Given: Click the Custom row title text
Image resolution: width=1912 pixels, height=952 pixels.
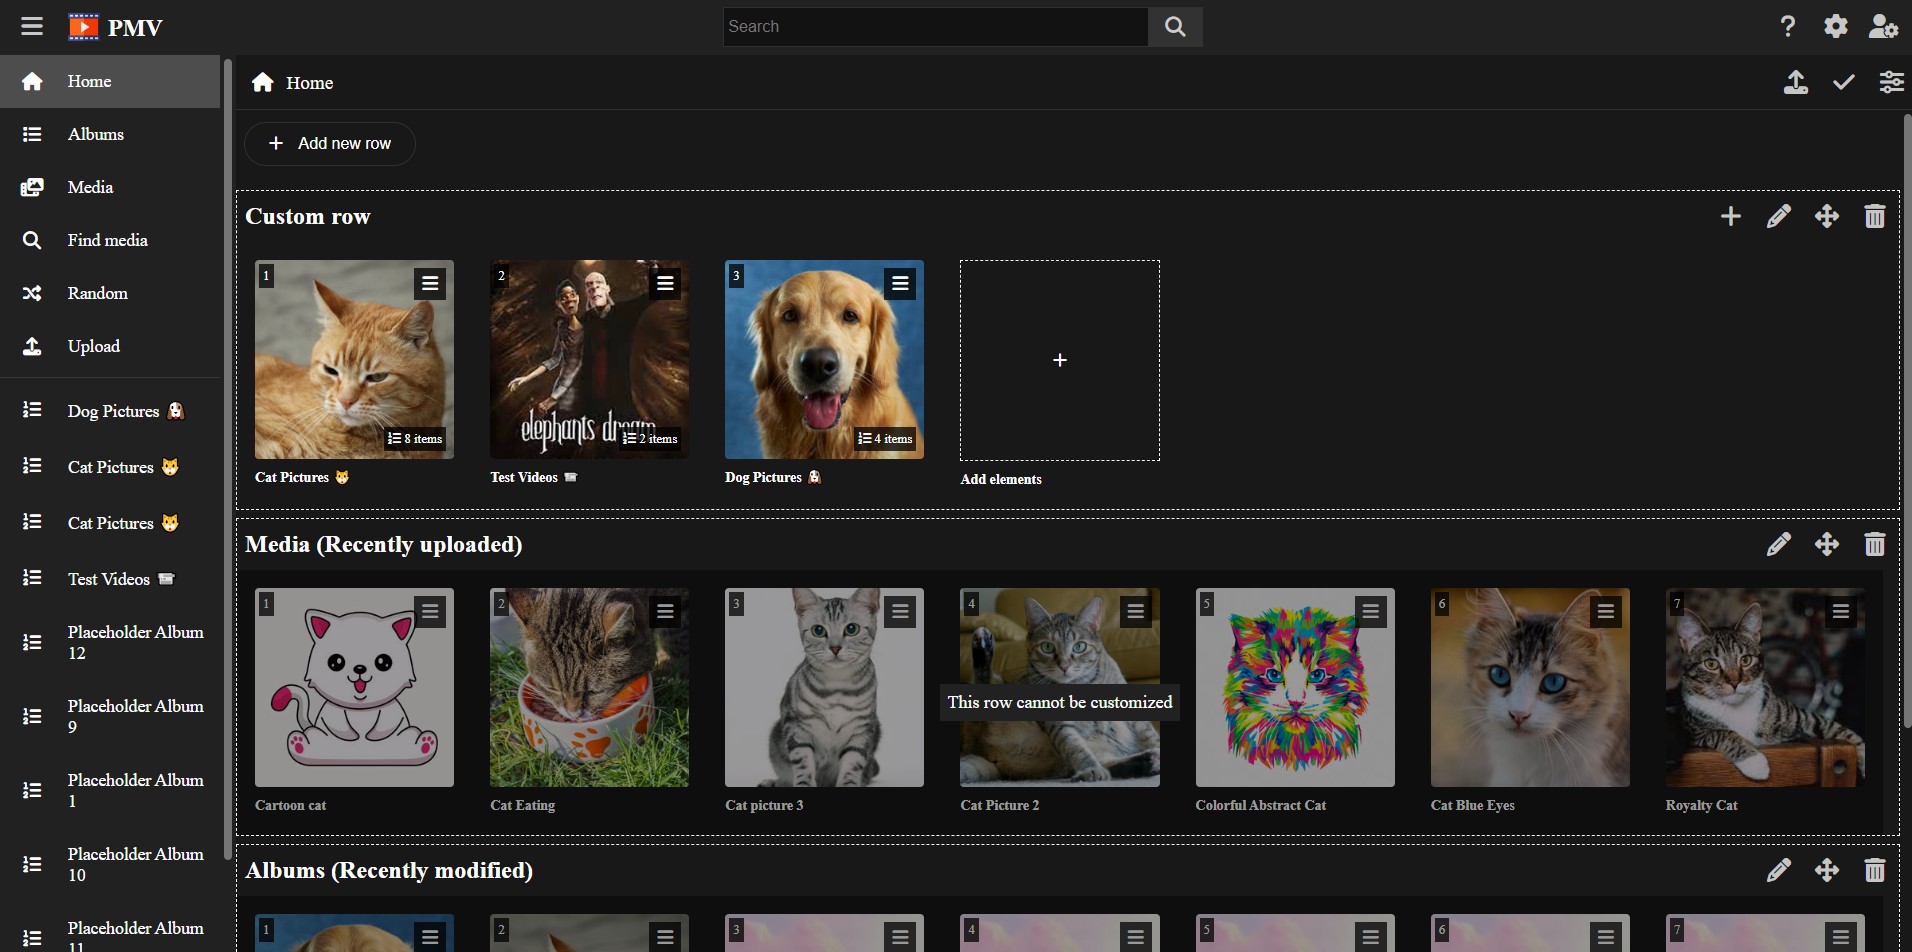Looking at the screenshot, I should (x=308, y=217).
